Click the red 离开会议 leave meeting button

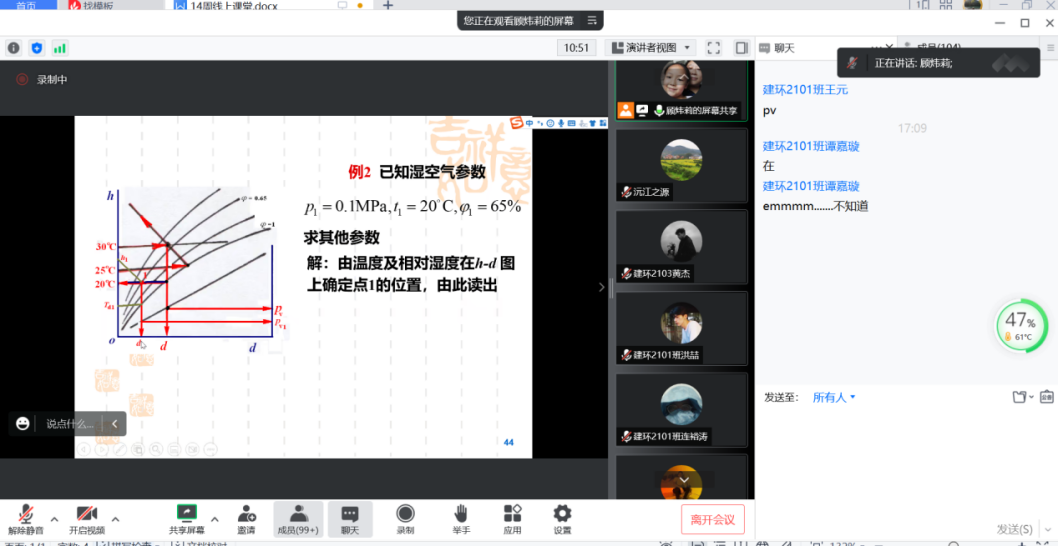point(712,520)
